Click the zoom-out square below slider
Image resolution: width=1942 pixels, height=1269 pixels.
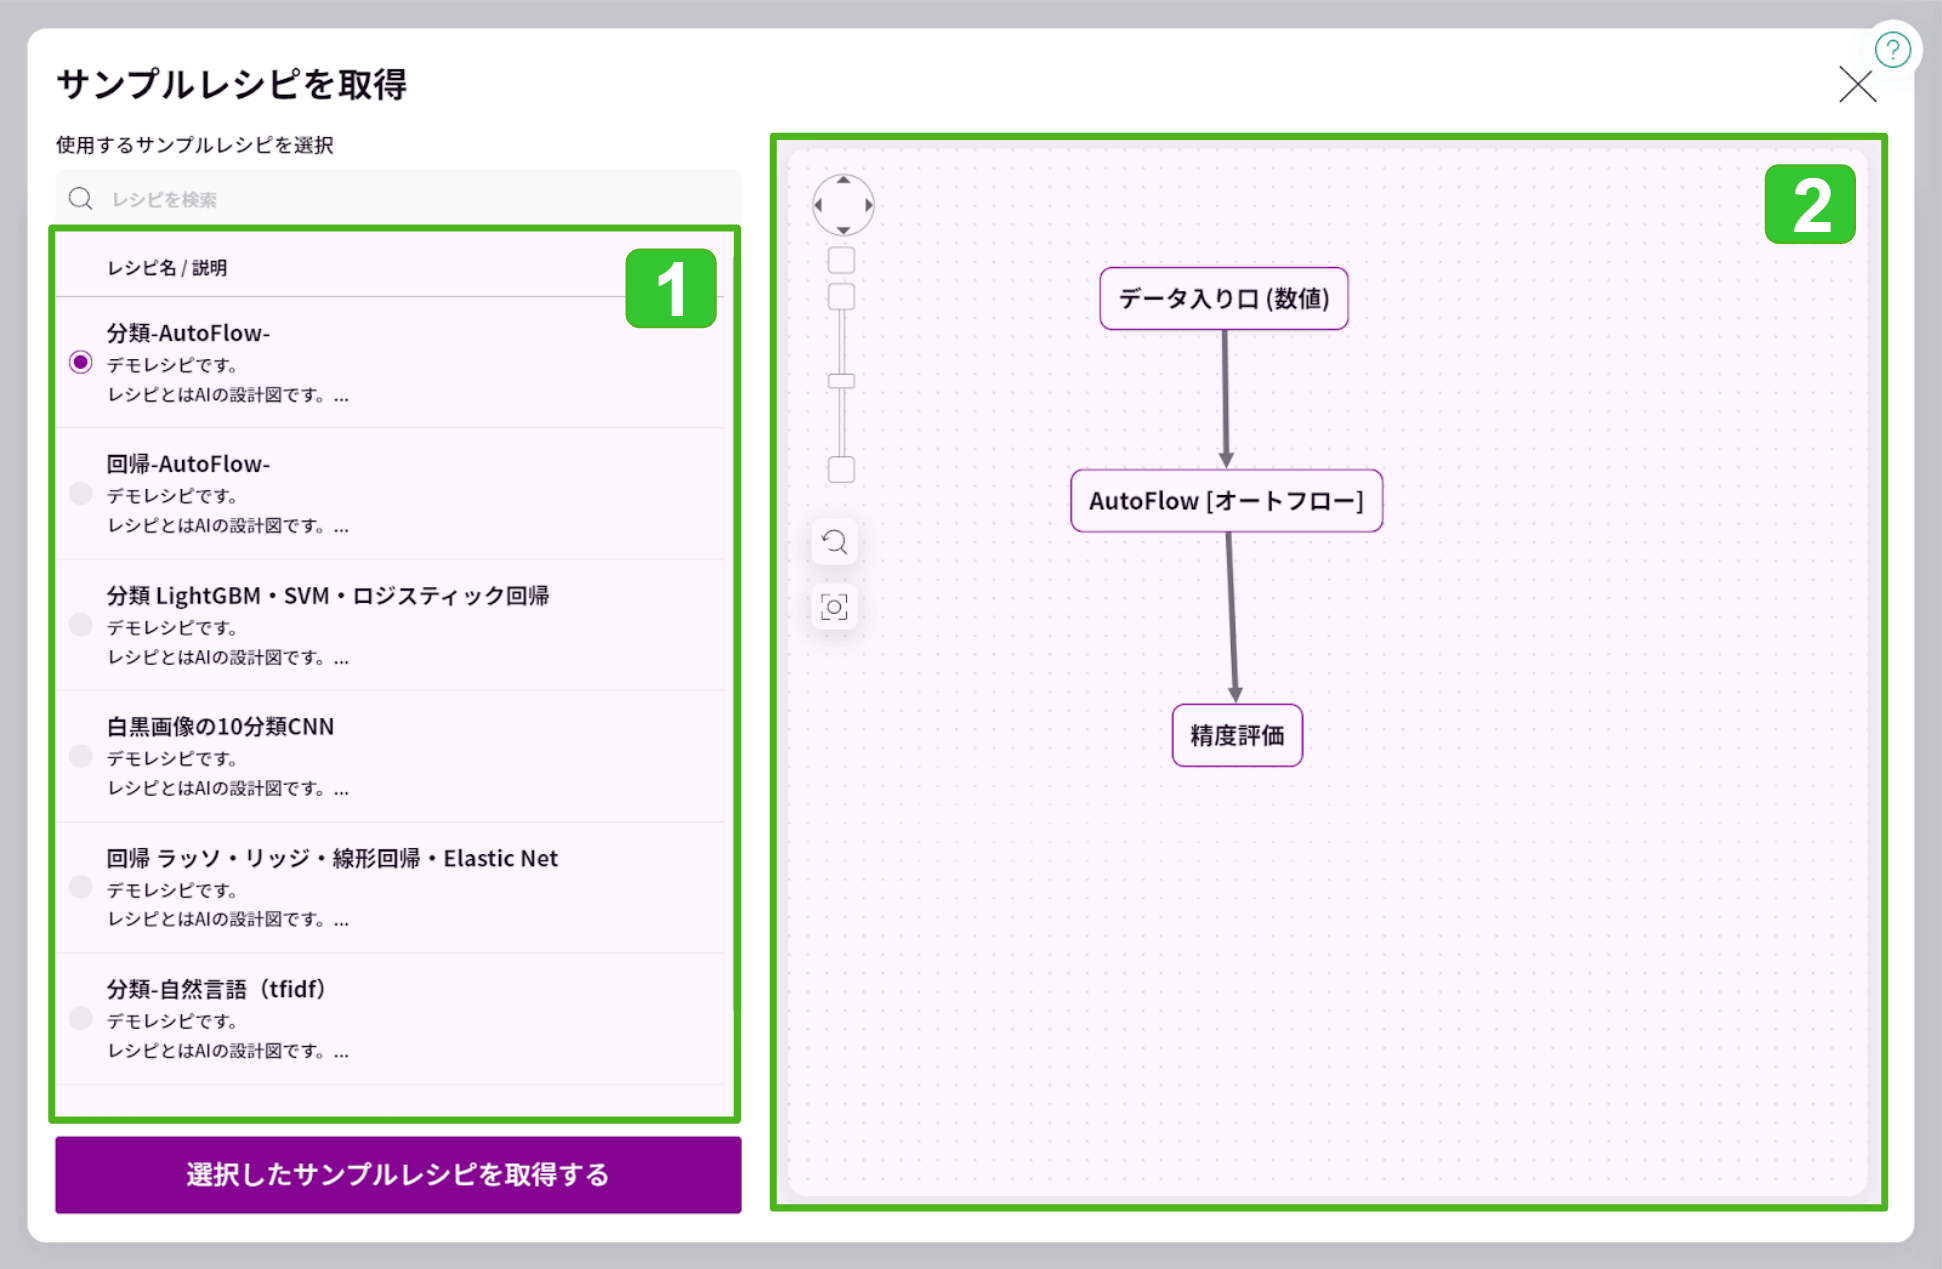[842, 470]
